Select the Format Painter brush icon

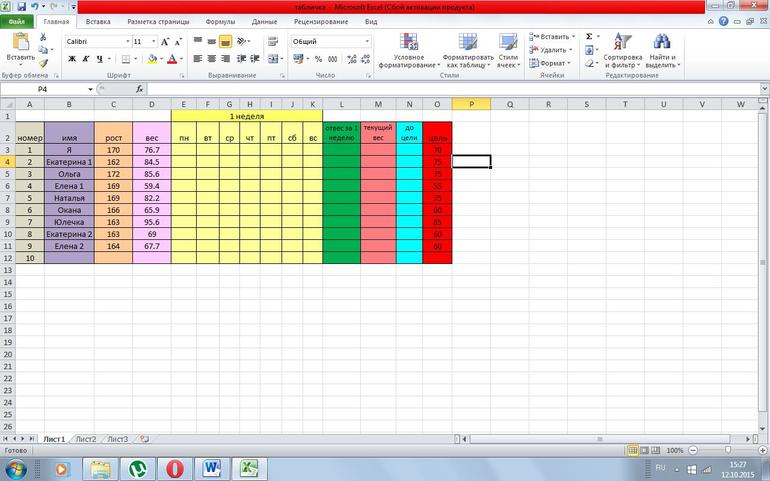pyautogui.click(x=43, y=62)
